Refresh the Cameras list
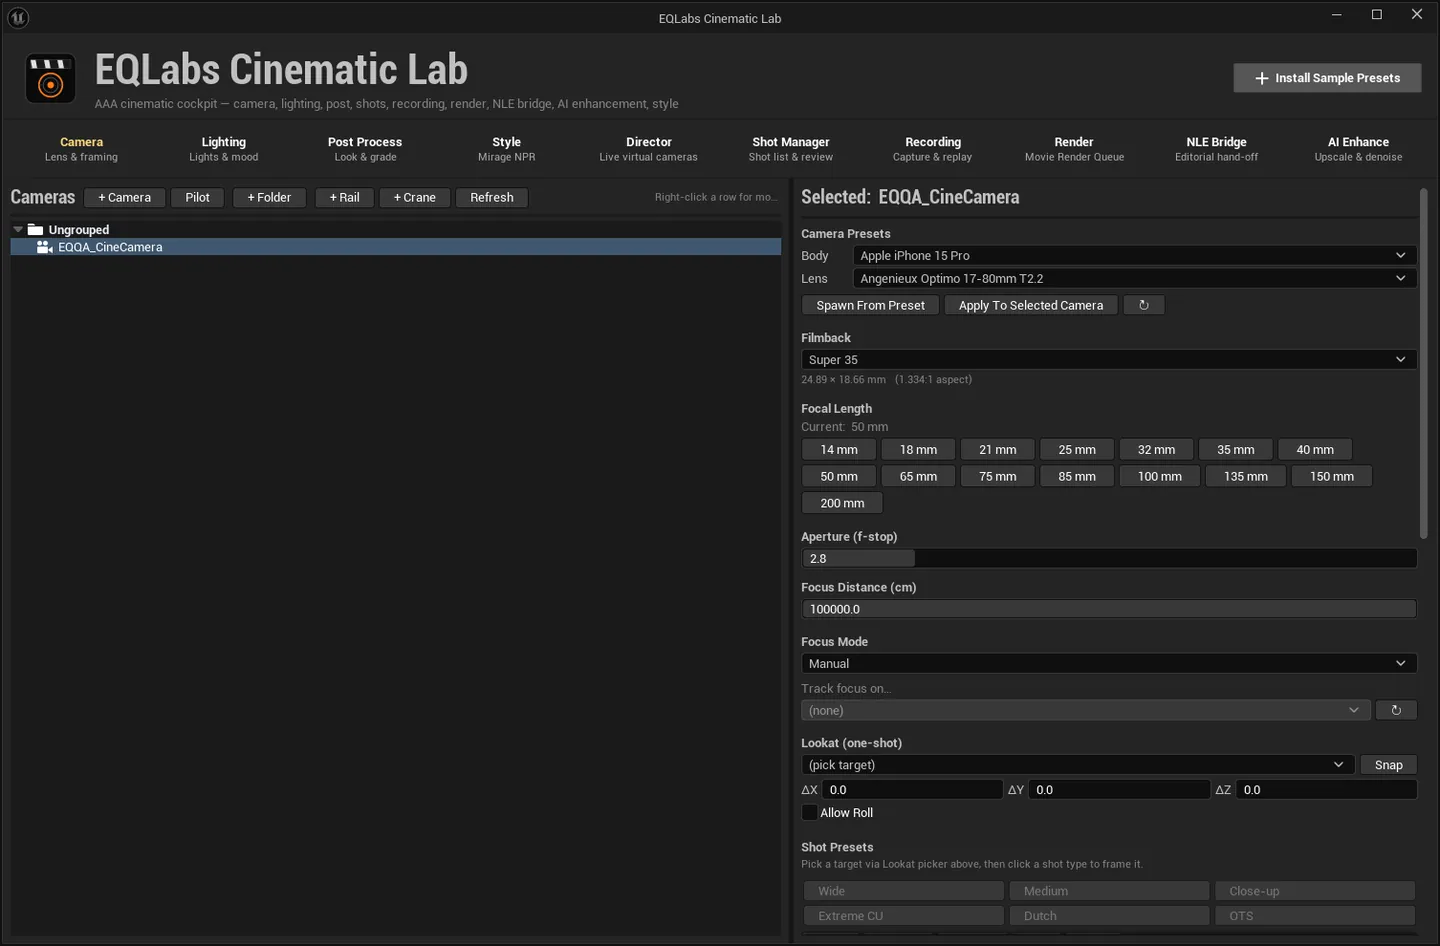This screenshot has width=1440, height=946. 492,197
